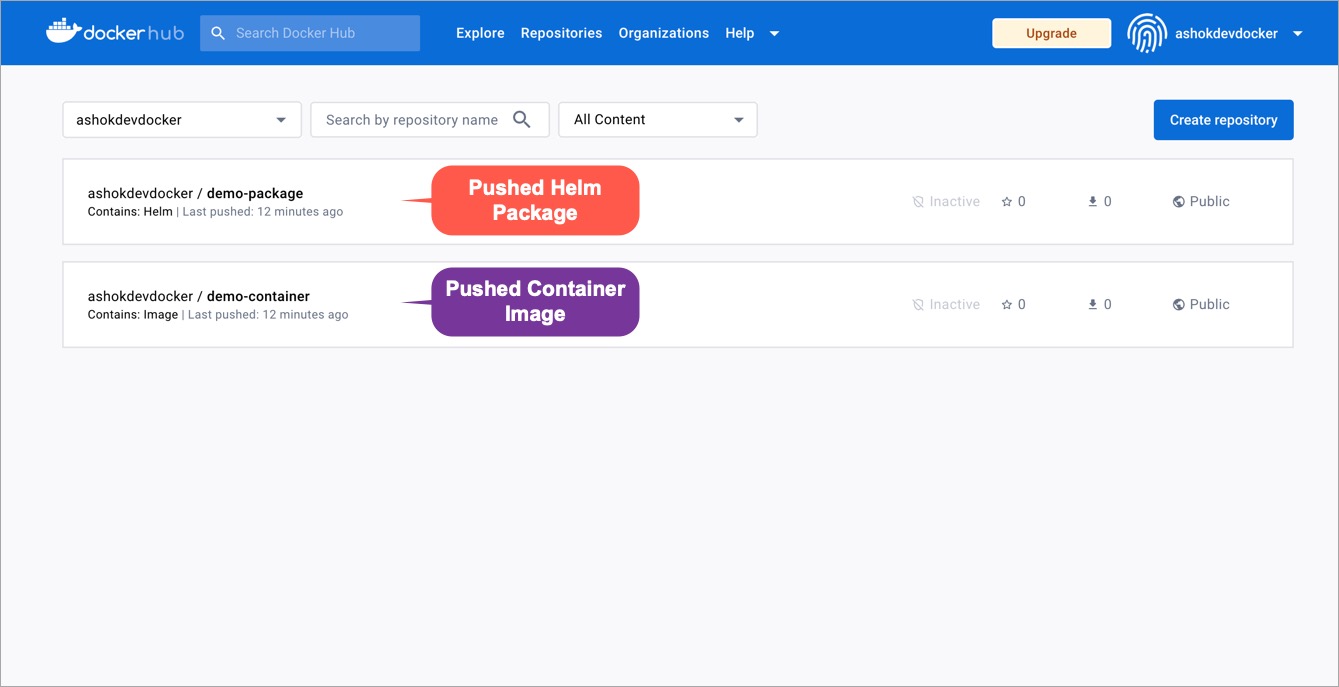Click the star icon for demo-container
This screenshot has height=687, width=1339.
coord(1007,305)
